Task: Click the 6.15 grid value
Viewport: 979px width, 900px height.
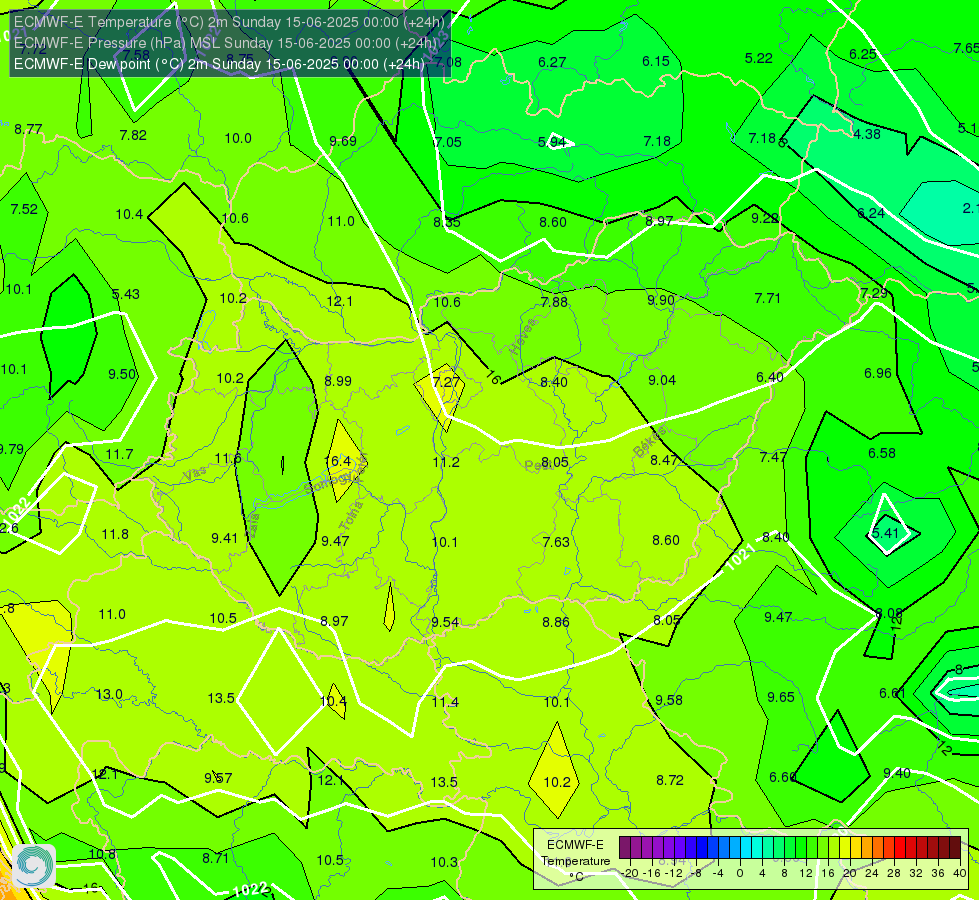Action: coord(656,61)
